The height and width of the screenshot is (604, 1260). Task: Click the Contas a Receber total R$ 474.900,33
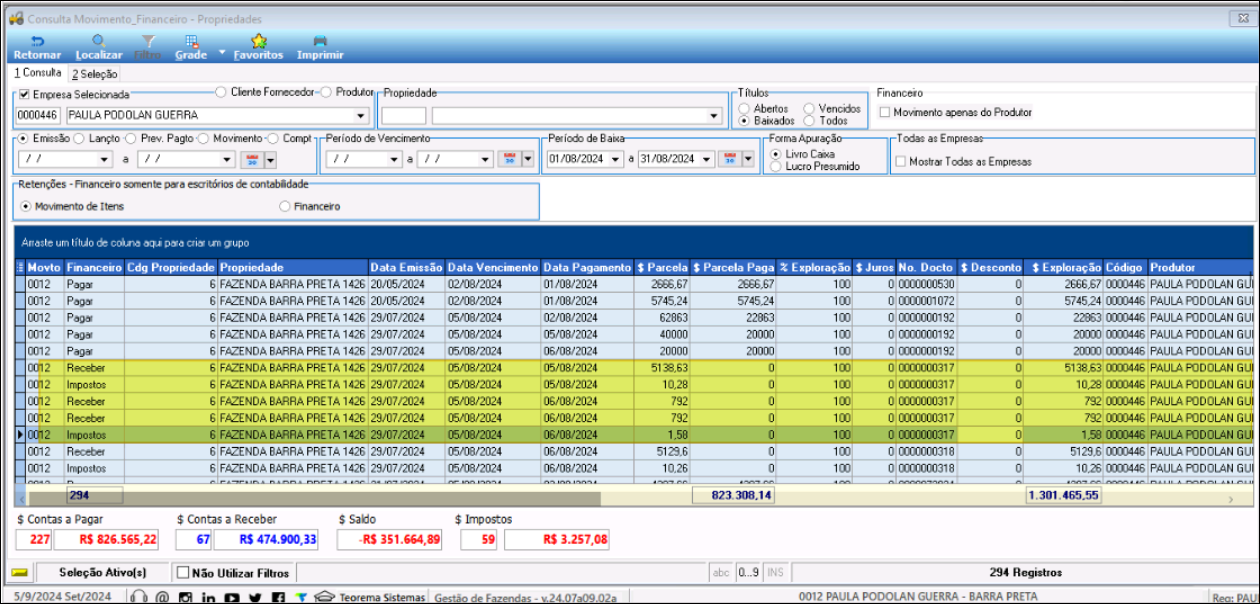tap(265, 539)
